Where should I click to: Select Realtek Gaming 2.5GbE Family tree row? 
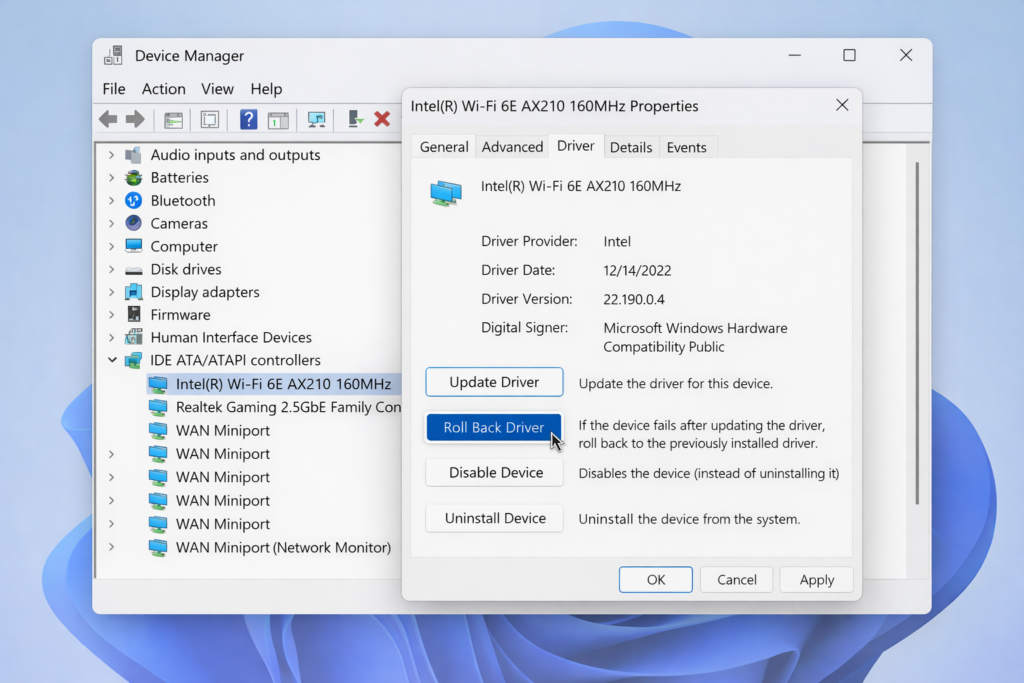pos(274,407)
